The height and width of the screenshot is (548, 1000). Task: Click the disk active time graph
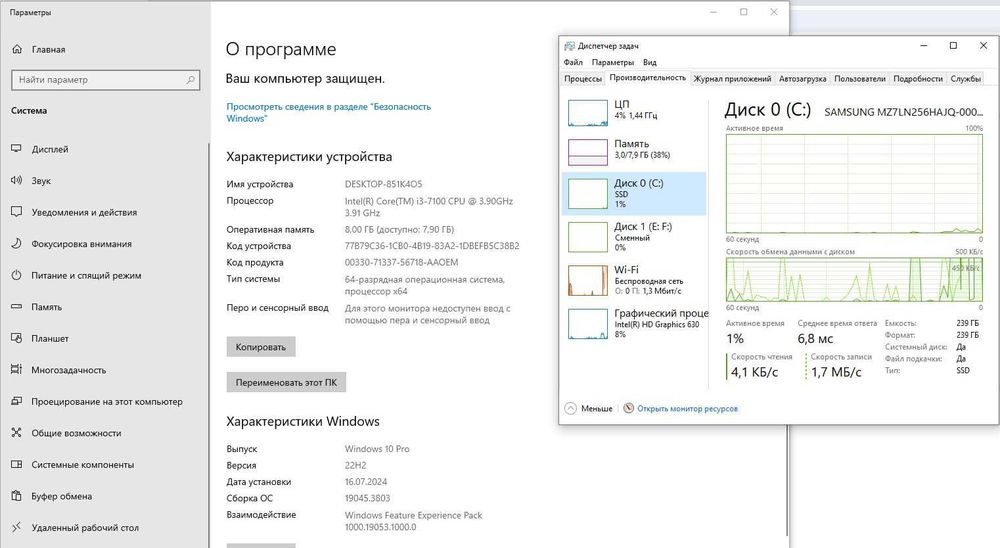[854, 184]
